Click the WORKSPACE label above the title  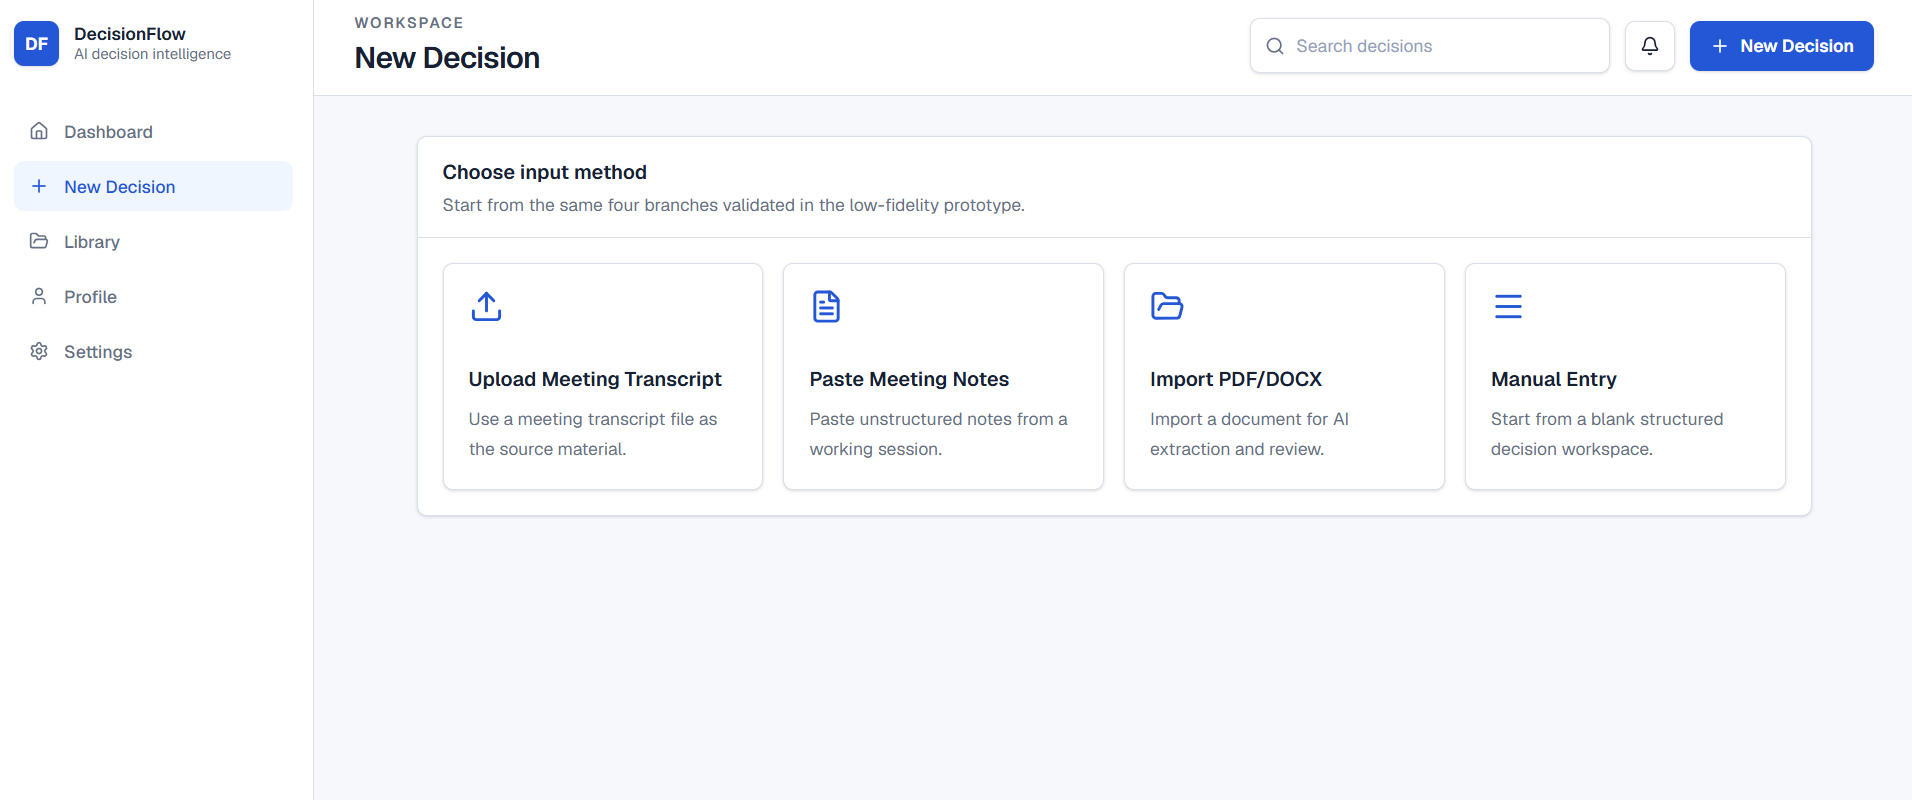click(x=409, y=23)
